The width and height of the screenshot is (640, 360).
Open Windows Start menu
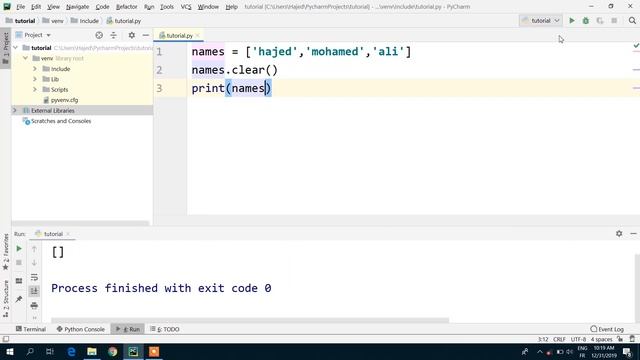(x=9, y=351)
